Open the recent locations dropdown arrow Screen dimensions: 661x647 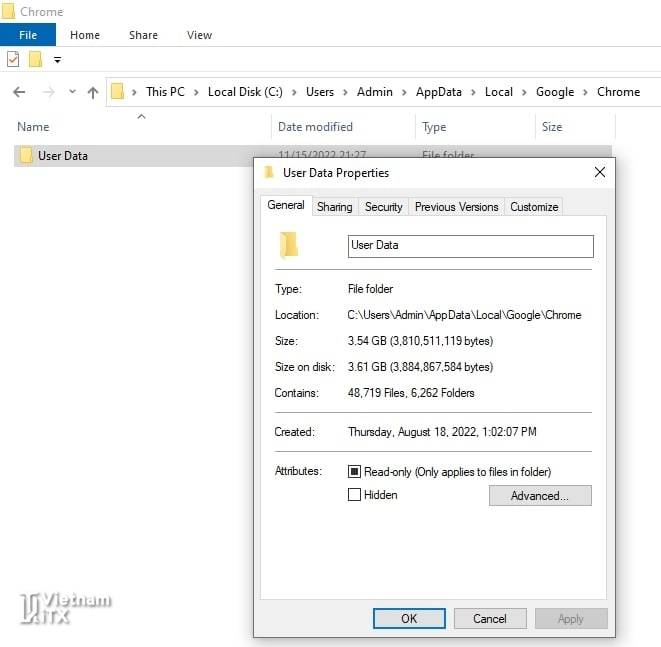tap(72, 92)
